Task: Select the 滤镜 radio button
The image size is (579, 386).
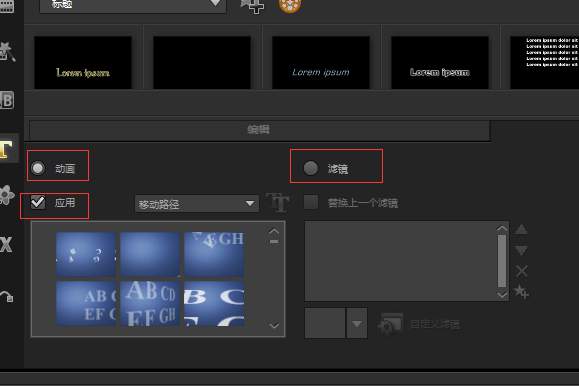Action: point(311,168)
